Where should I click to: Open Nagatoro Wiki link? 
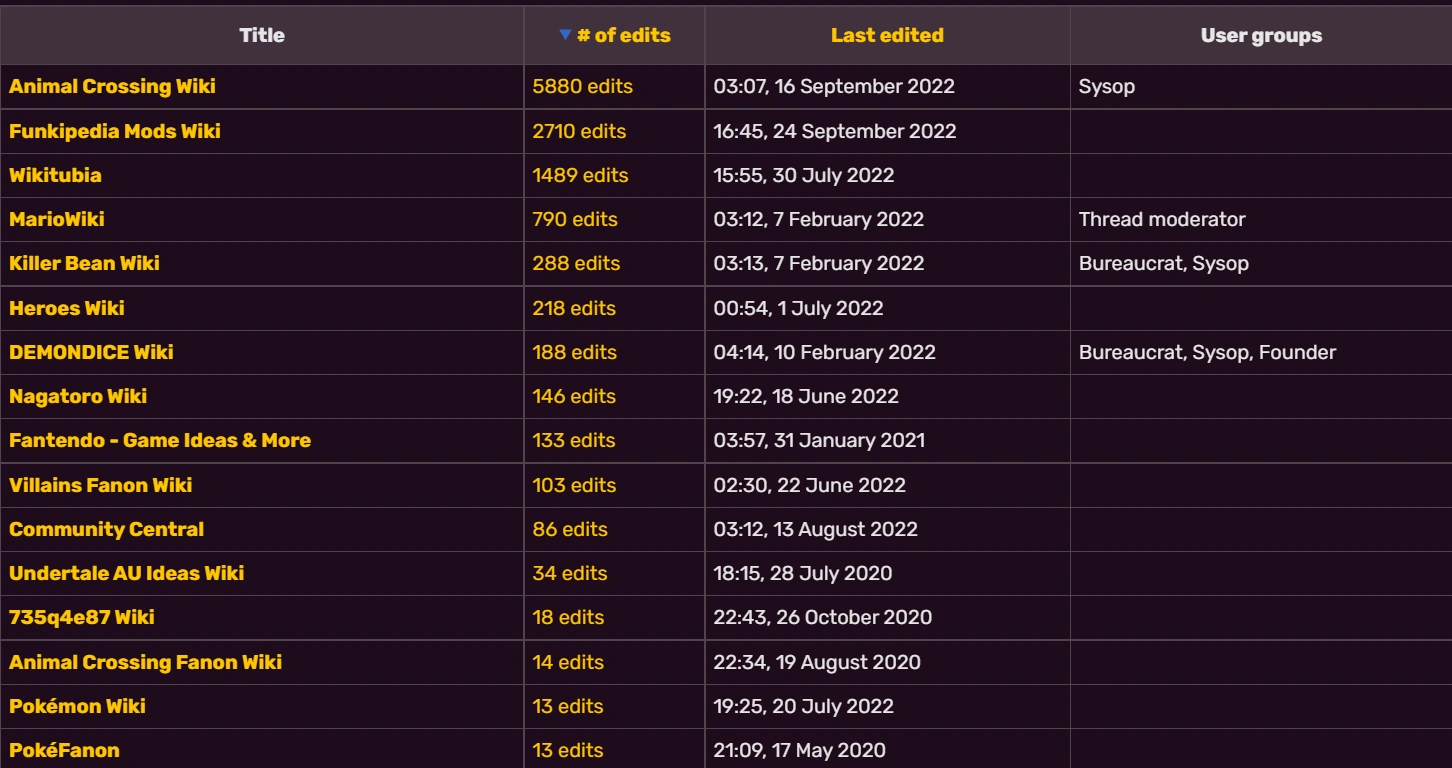(x=78, y=396)
